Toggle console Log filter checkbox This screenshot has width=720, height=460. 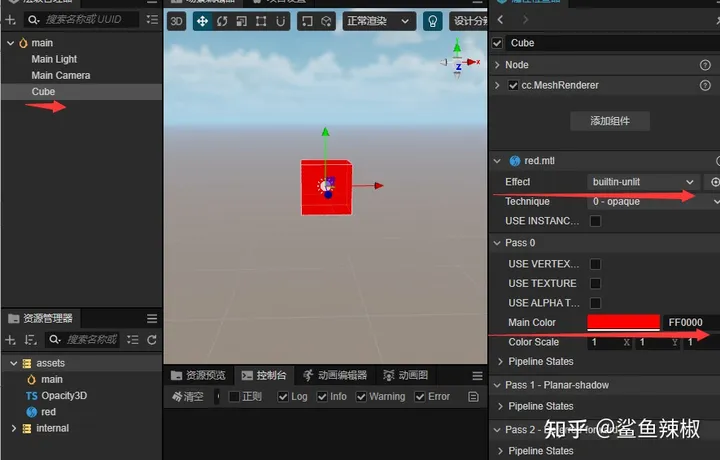[x=283, y=397]
